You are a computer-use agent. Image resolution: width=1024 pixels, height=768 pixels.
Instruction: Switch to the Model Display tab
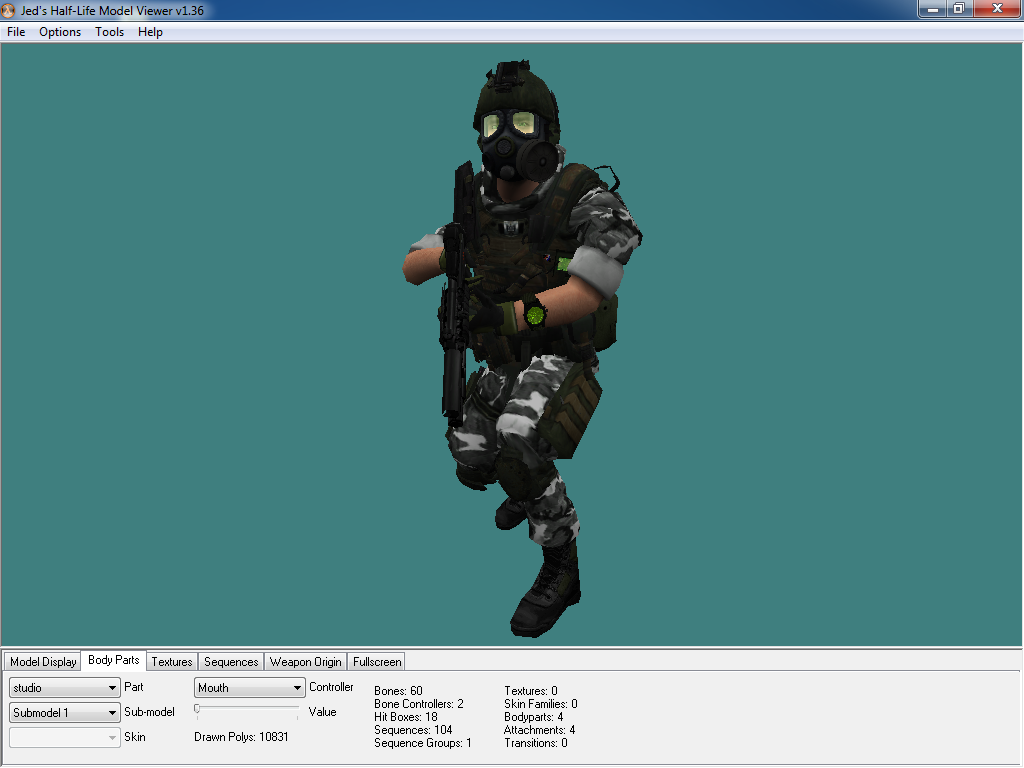[43, 662]
